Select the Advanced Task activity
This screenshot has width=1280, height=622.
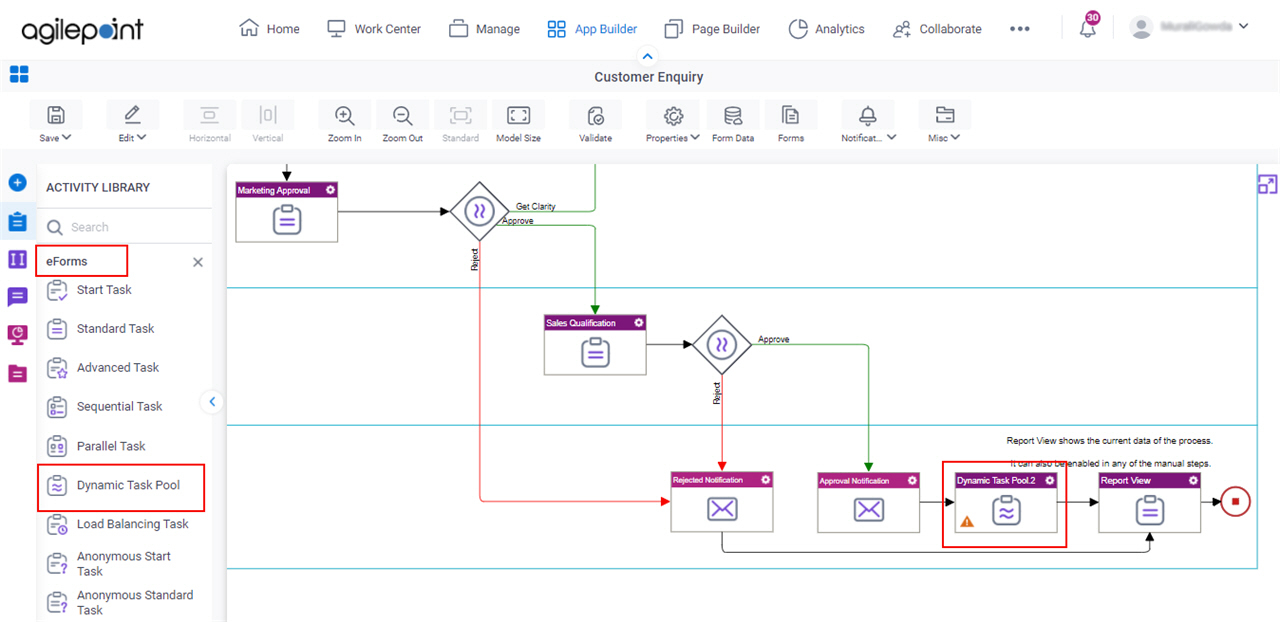click(x=118, y=367)
